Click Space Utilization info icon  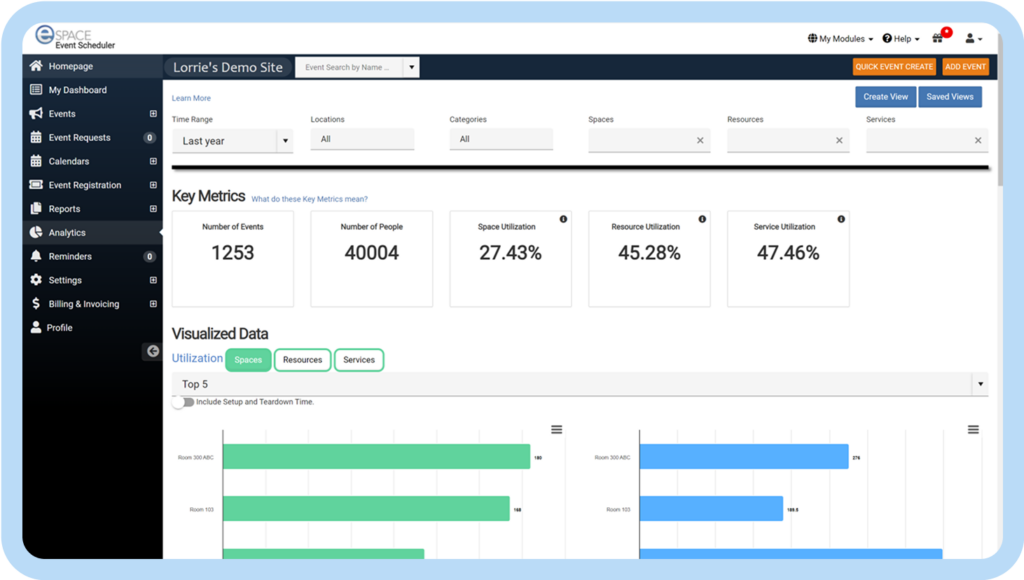pyautogui.click(x=563, y=219)
